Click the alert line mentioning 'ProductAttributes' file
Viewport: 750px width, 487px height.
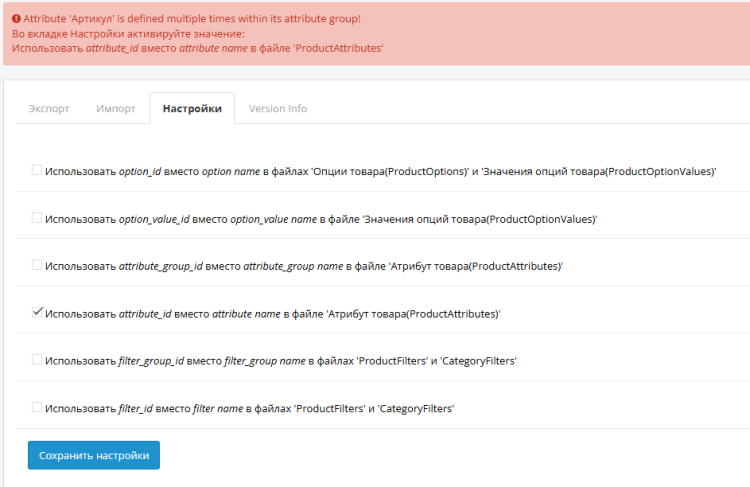[198, 48]
